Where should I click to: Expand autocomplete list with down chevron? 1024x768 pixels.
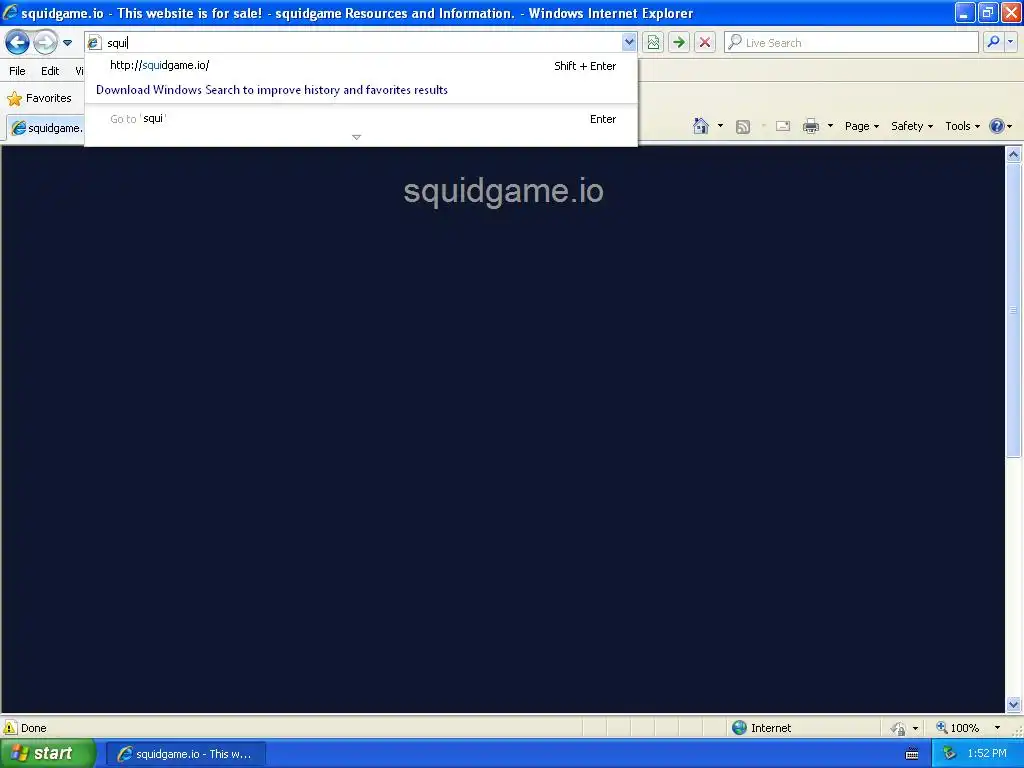coord(357,137)
